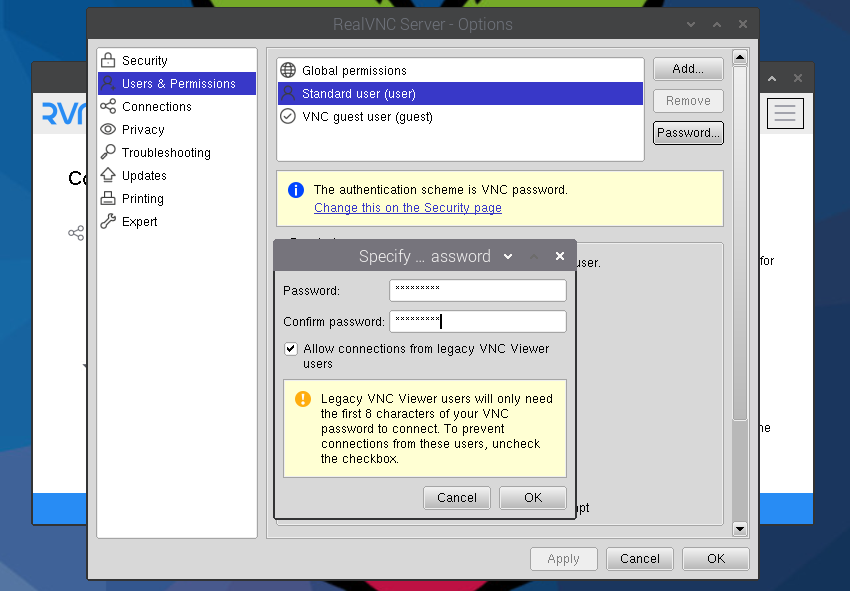850x591 pixels.
Task: Click the share icon in the background VNC window
Action: 76,233
